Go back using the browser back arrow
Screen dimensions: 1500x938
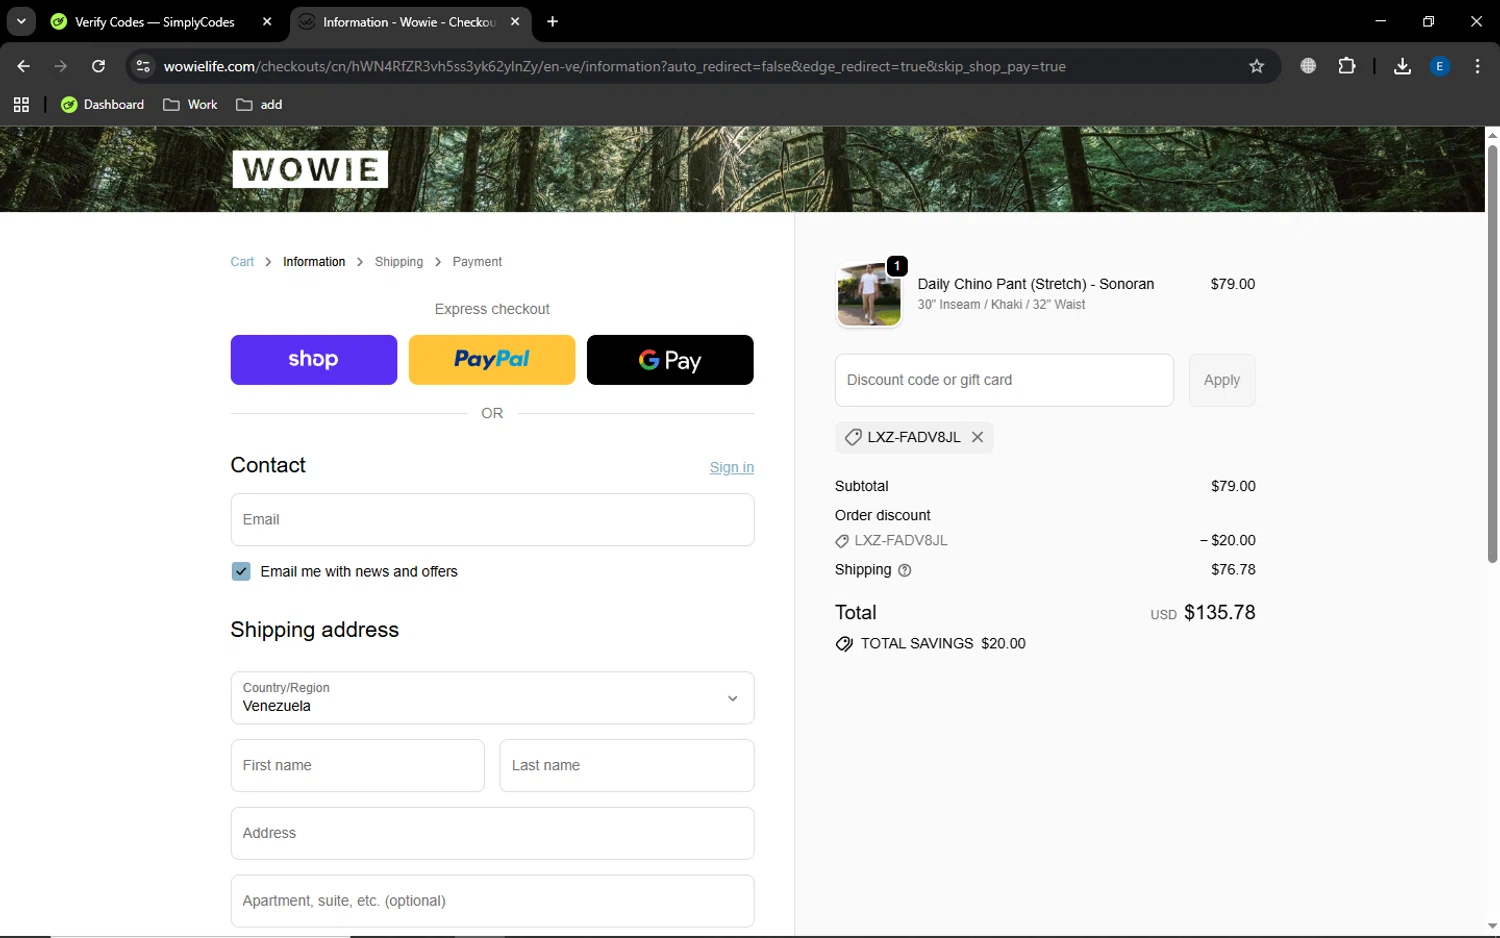point(23,66)
